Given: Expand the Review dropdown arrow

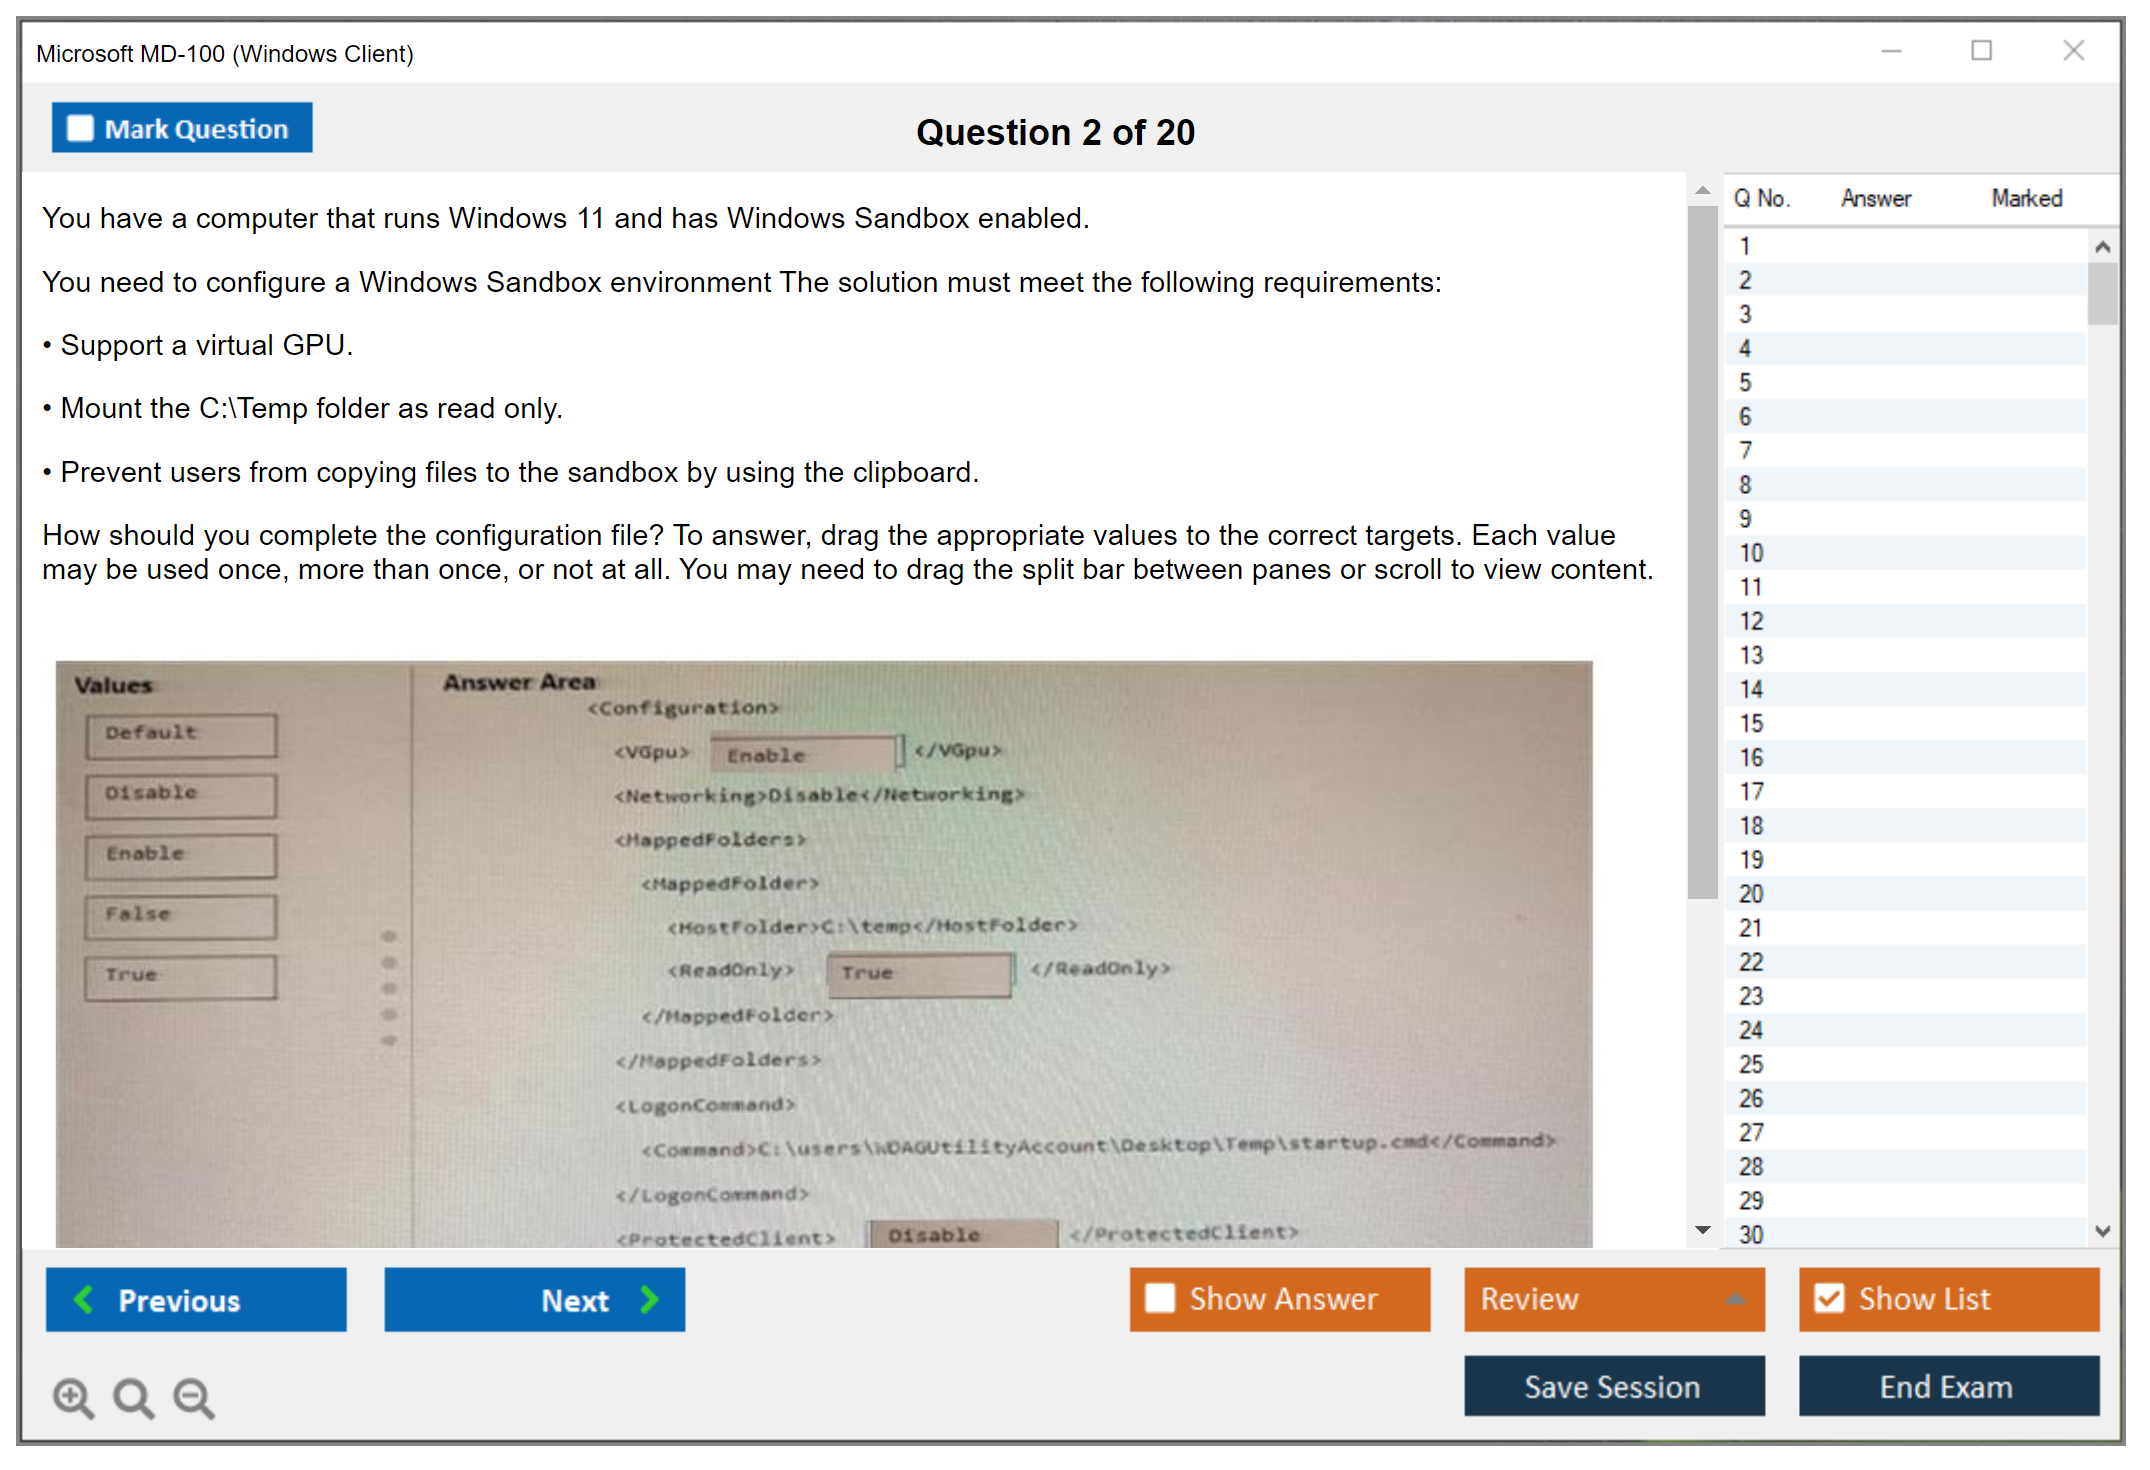Looking at the screenshot, I should tap(1735, 1299).
